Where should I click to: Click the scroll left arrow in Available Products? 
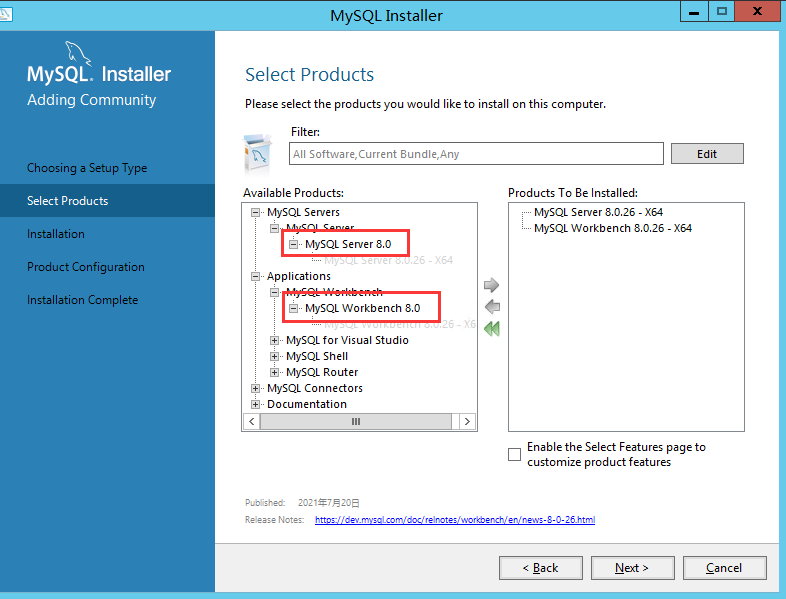(252, 422)
